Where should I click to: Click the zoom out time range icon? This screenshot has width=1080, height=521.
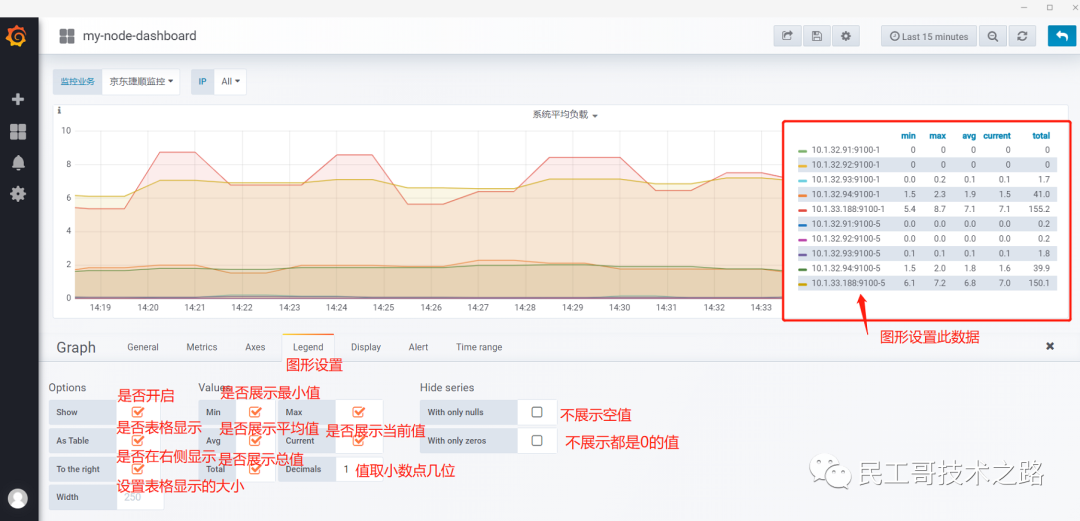[x=993, y=37]
